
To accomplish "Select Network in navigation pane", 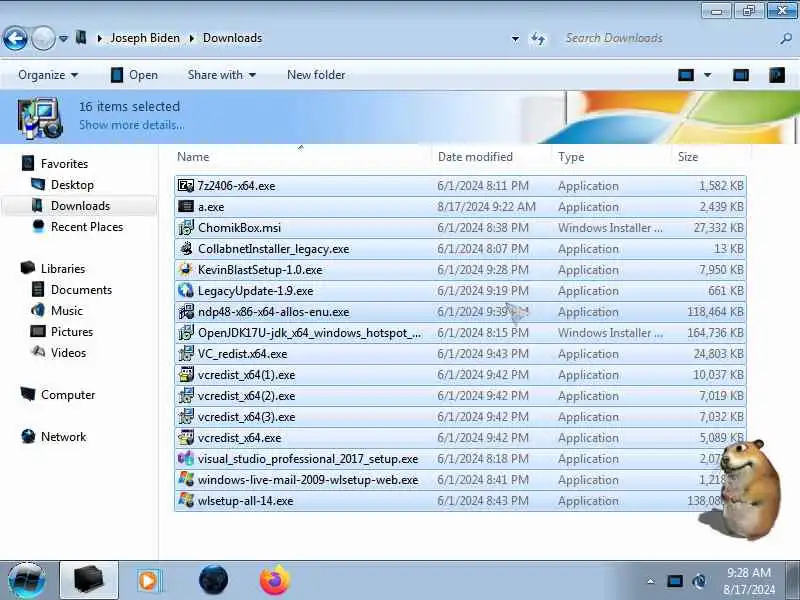I will click(63, 437).
